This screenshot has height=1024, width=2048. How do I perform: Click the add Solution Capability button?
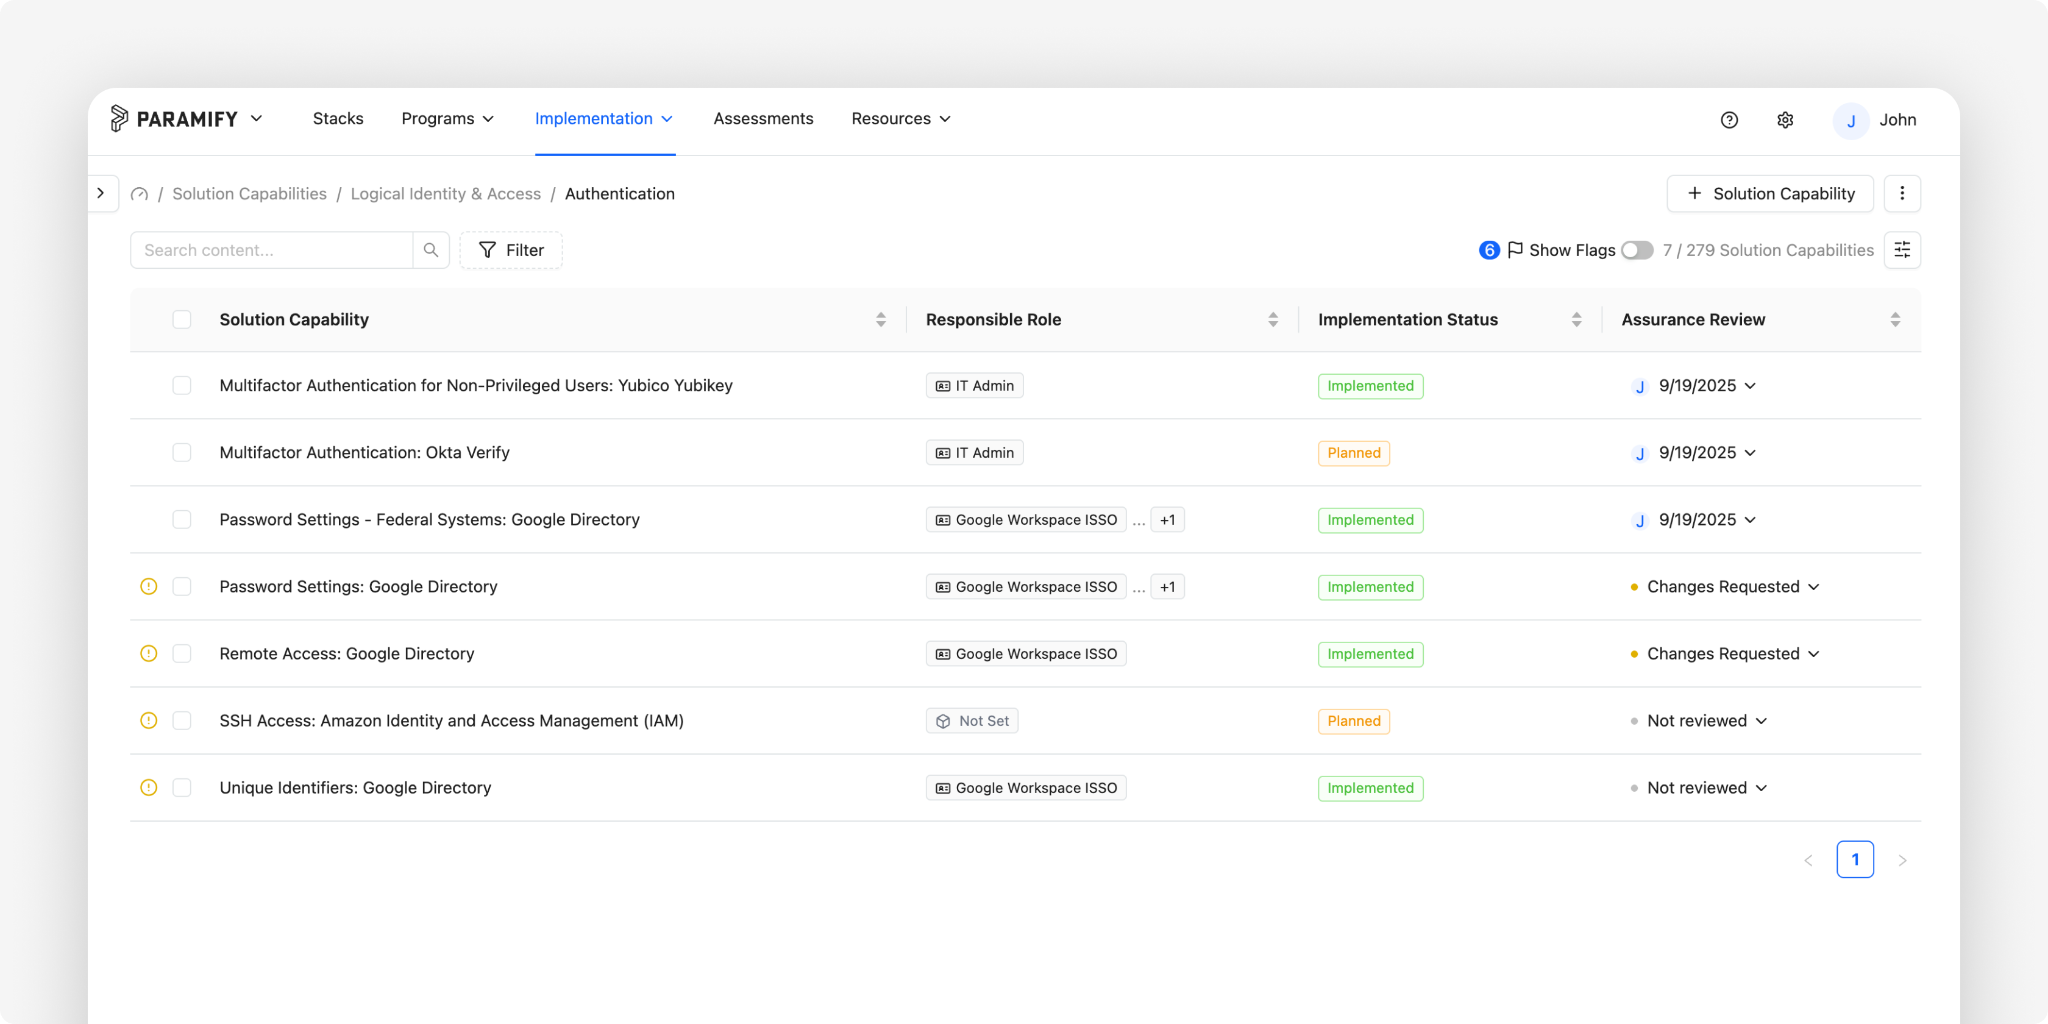(1770, 194)
